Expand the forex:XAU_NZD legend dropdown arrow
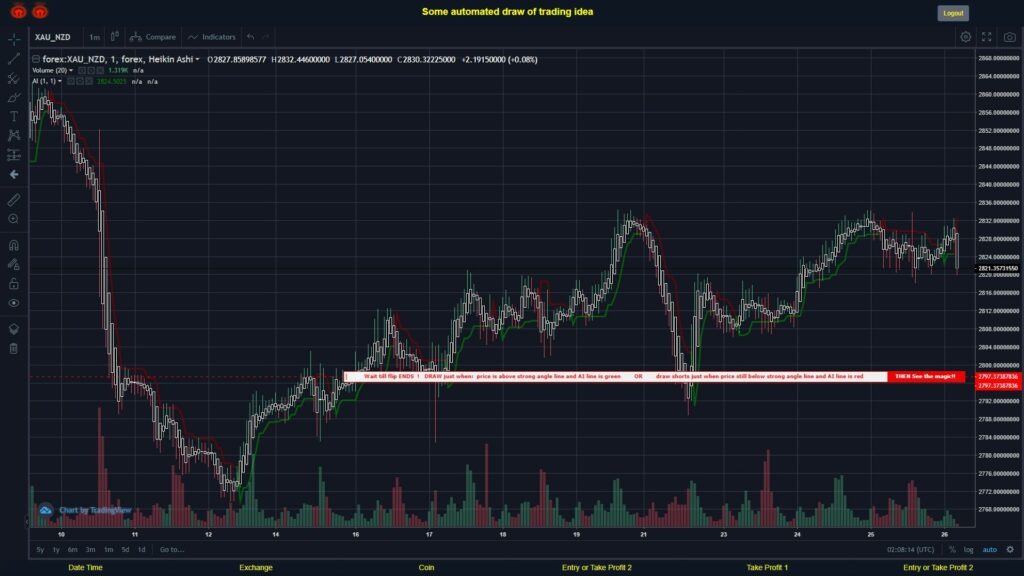Viewport: 1024px width, 576px height. coord(197,59)
